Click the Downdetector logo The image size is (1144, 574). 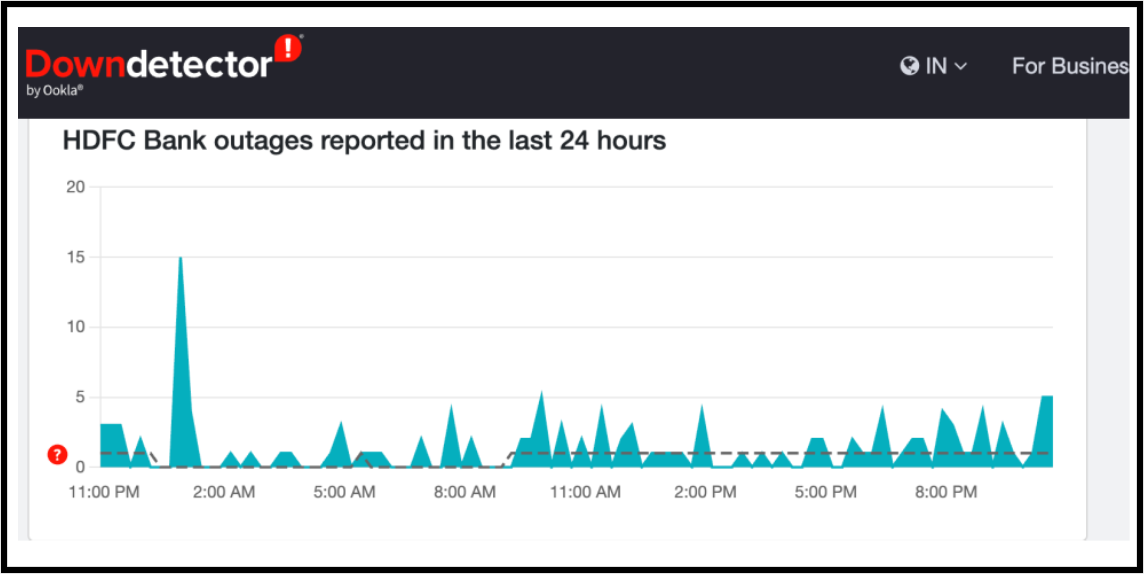150,66
